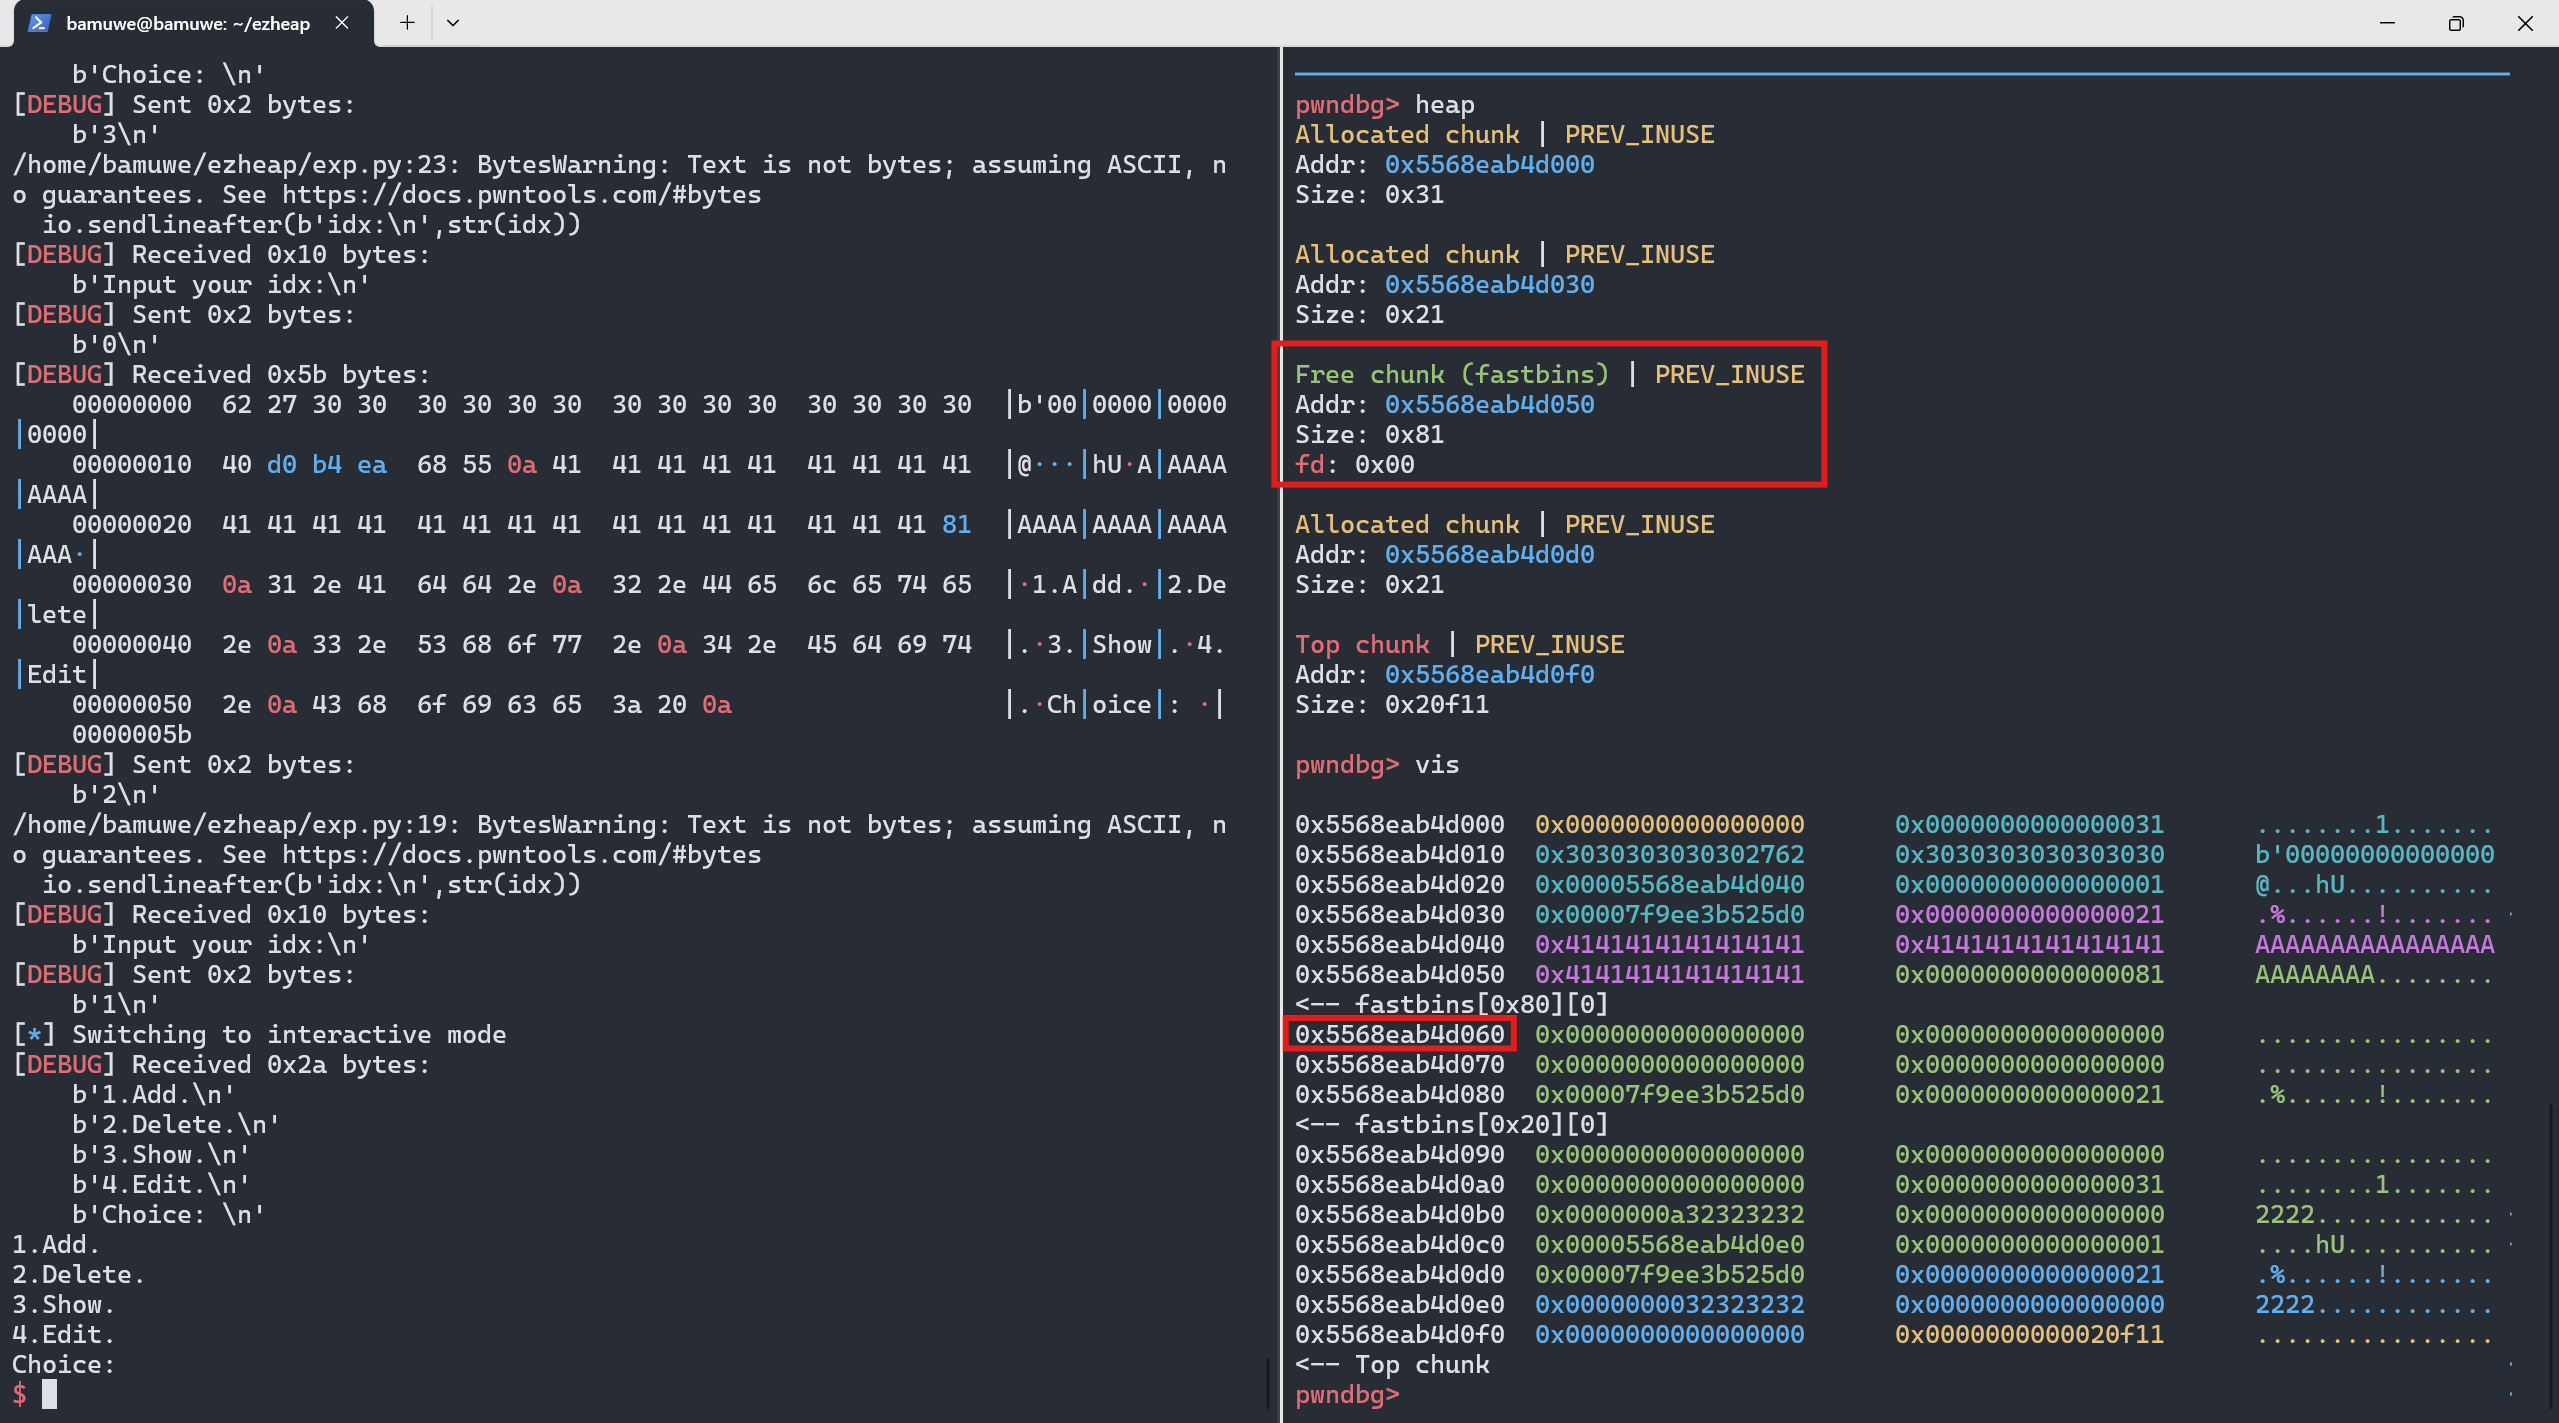Click the left pane shell prompt cursor
This screenshot has height=1423, width=2559.
click(49, 1394)
